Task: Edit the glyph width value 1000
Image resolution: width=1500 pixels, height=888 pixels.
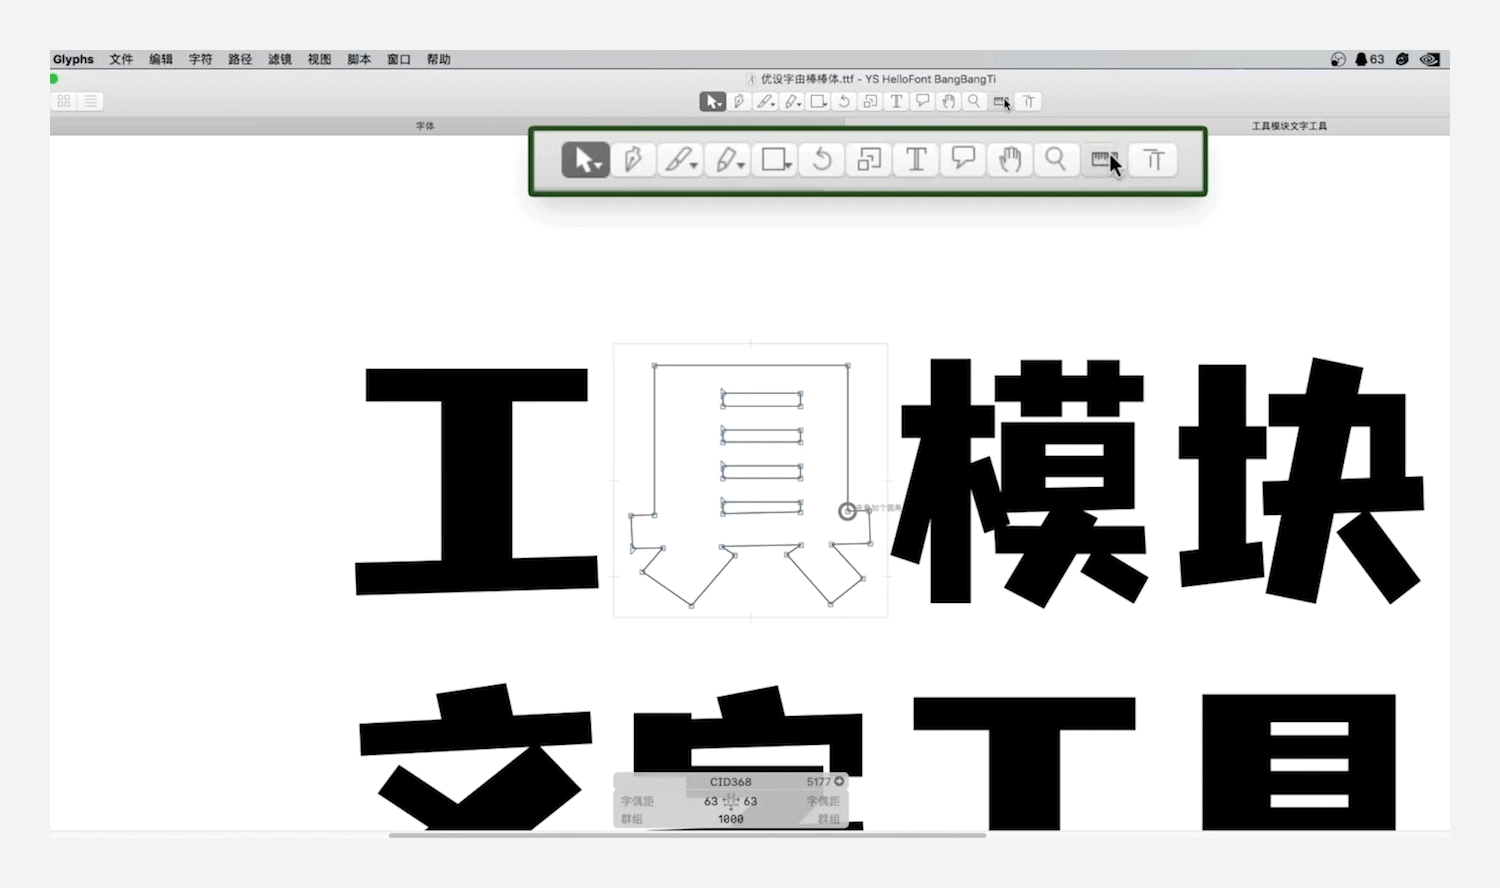Action: [731, 819]
